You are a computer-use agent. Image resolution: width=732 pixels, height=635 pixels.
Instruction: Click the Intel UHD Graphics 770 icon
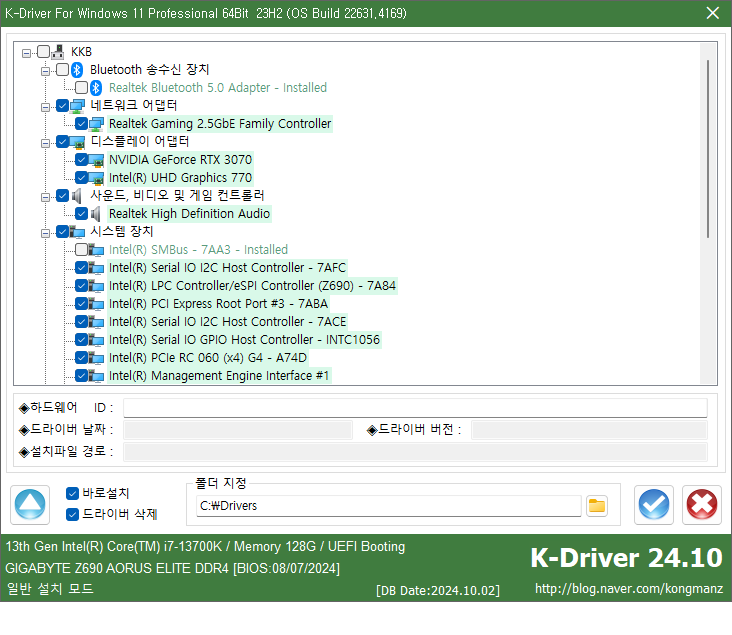pos(96,178)
